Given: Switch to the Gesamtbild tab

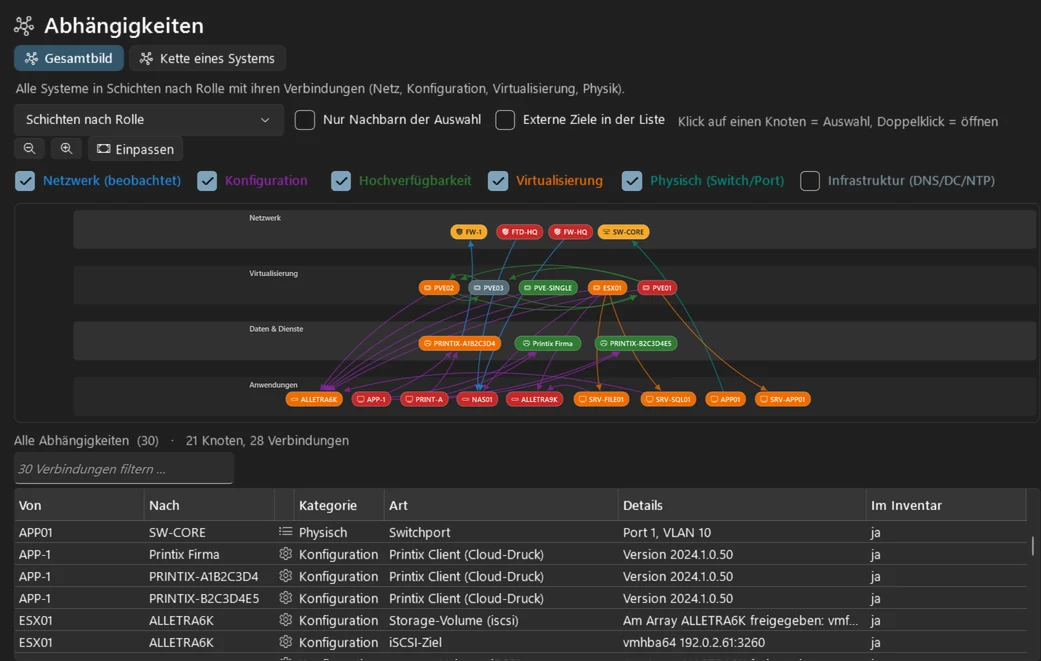Looking at the screenshot, I should click(x=69, y=58).
